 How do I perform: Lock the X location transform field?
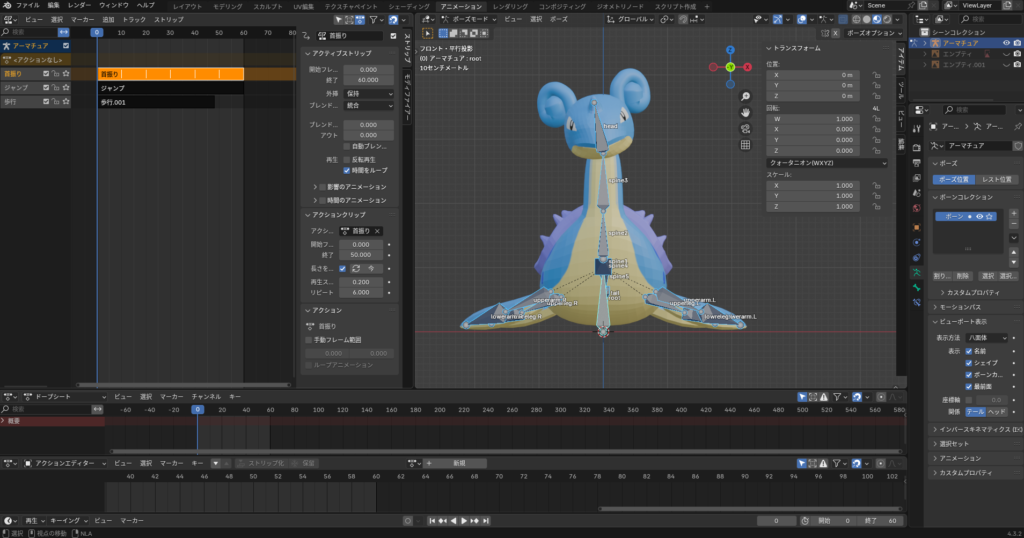pos(876,74)
